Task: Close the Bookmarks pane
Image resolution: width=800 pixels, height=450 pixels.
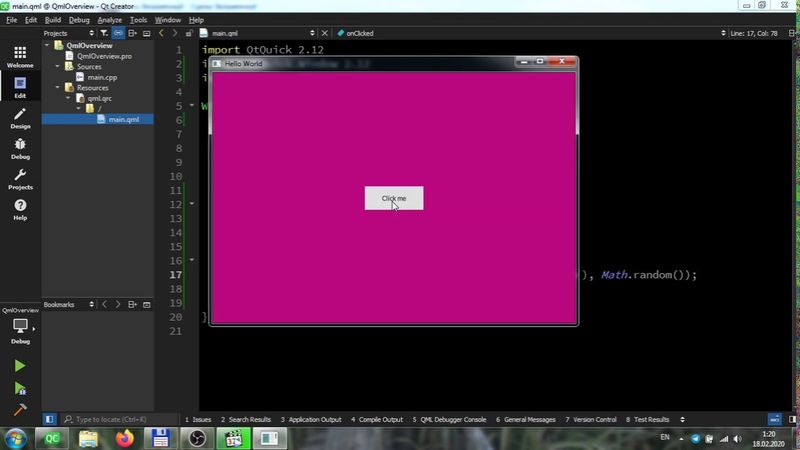Action: [146, 305]
